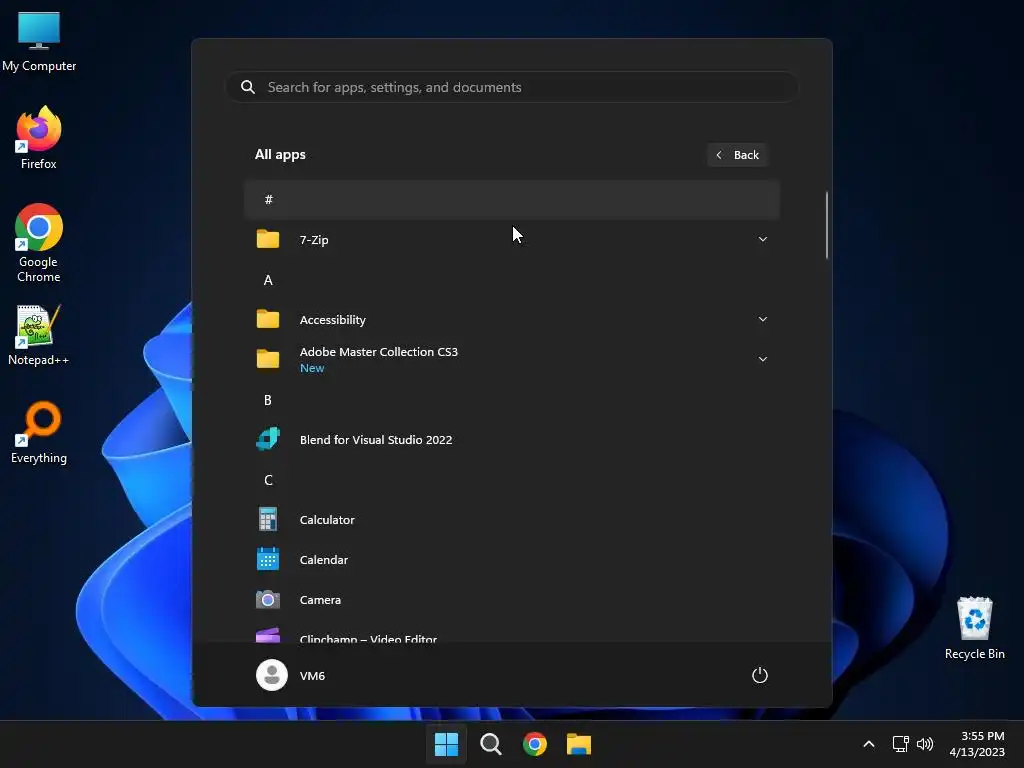Image resolution: width=1024 pixels, height=768 pixels.
Task: Open the Everything search desktop shortcut
Action: [39, 432]
